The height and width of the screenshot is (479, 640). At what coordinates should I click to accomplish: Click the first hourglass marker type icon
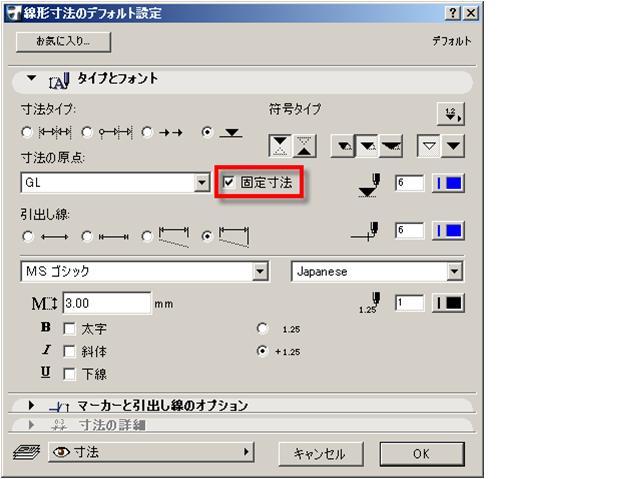[281, 145]
